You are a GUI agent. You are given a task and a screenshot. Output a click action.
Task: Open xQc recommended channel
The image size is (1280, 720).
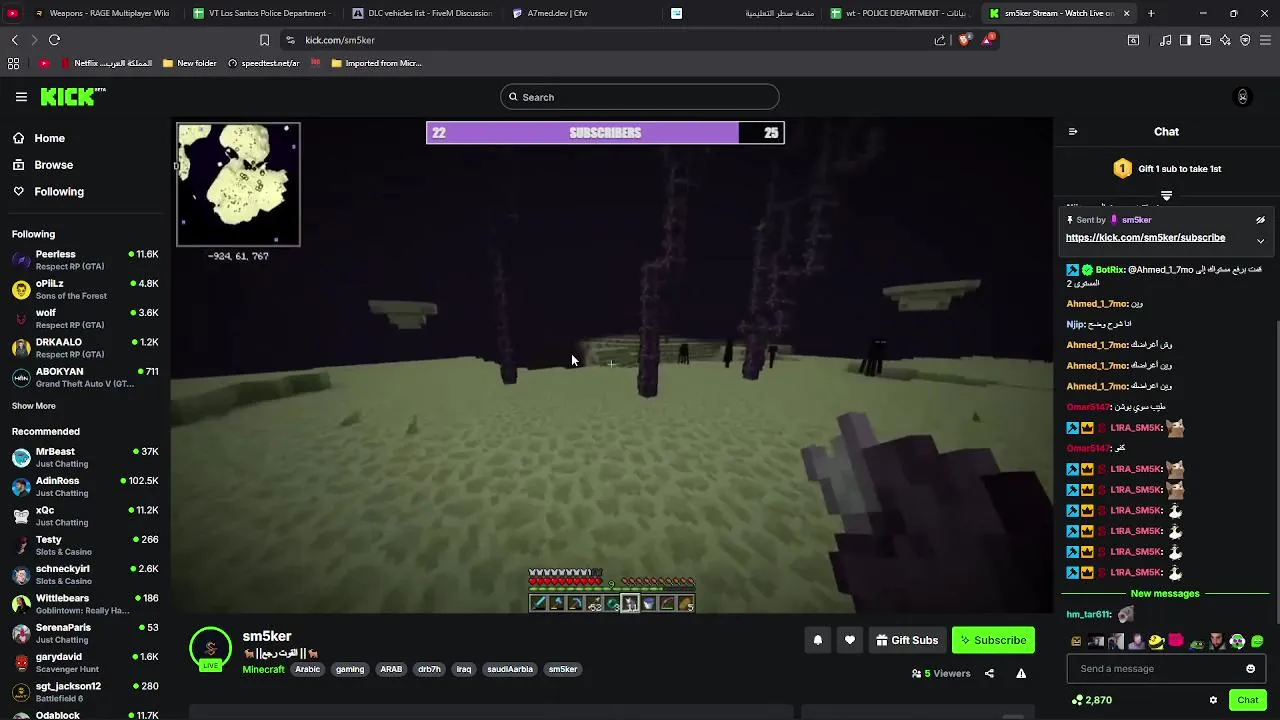tap(85, 516)
